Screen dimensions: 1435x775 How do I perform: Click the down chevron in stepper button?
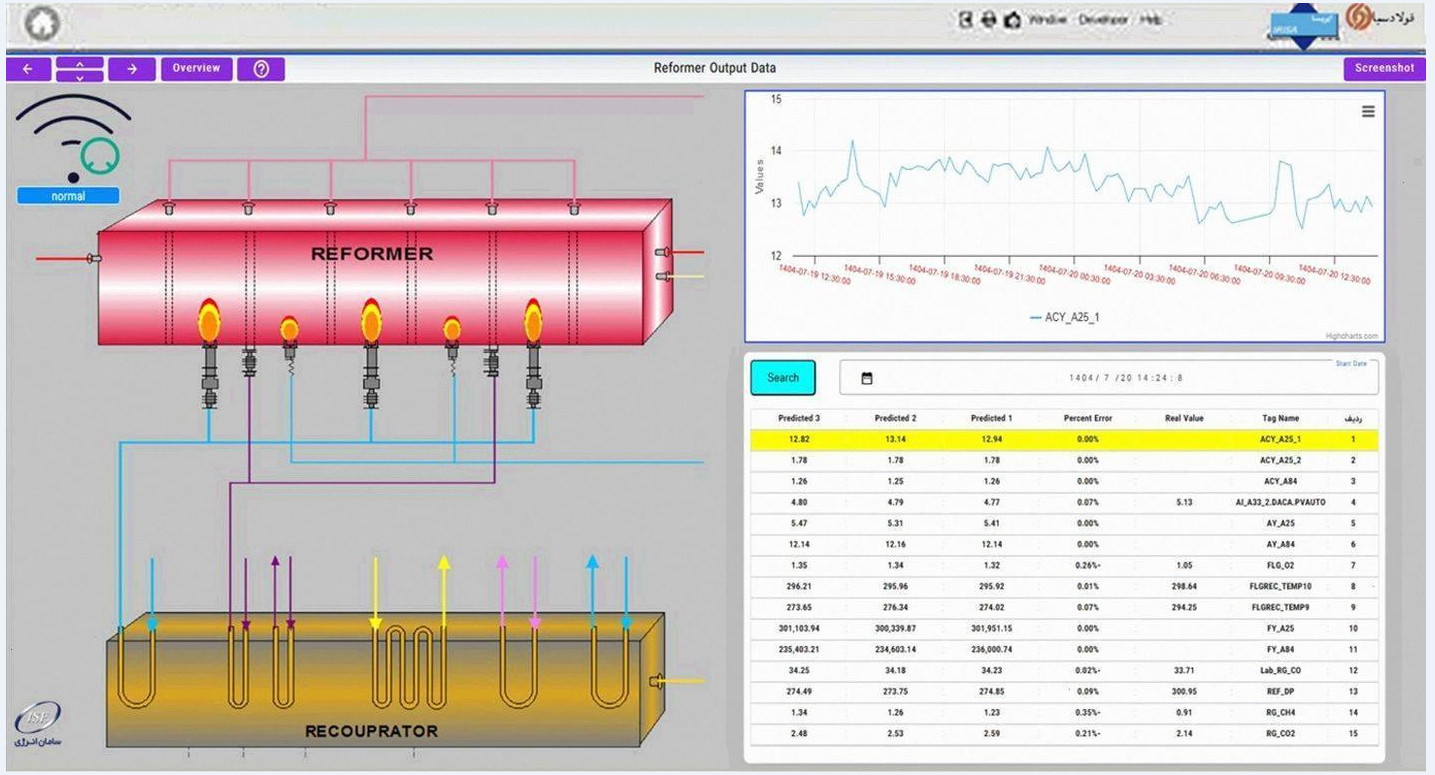pos(80,76)
